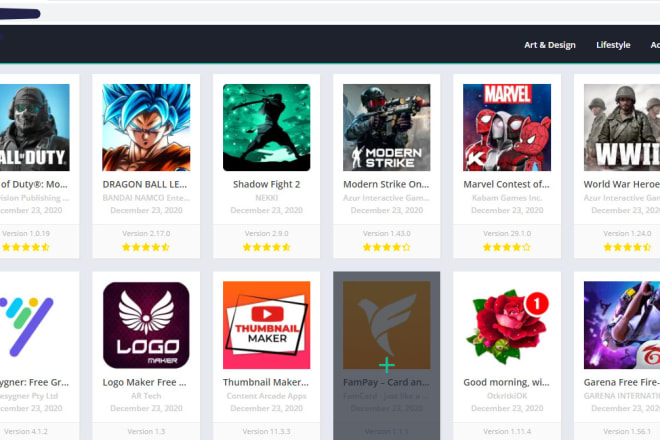Click the Azur Interactive developer under Modern Strike
Screen dimensions: 660x440
386,197
